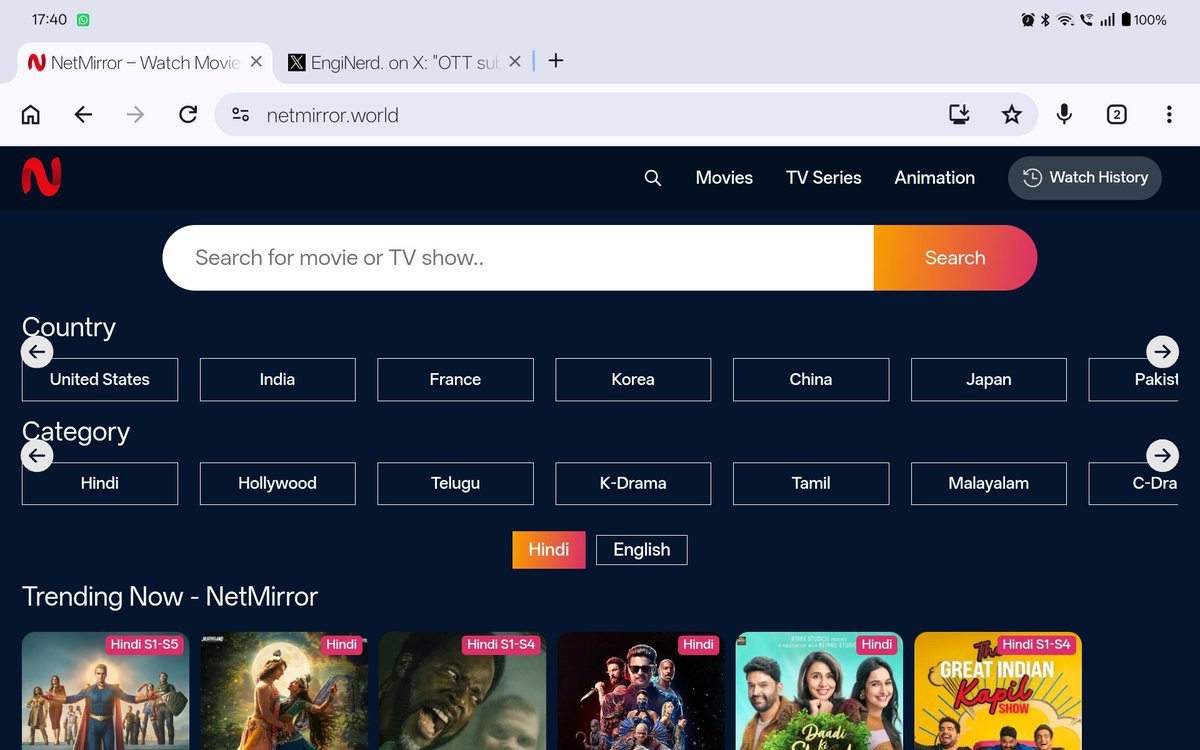
Task: Click the install app icon in address bar
Action: tap(960, 115)
